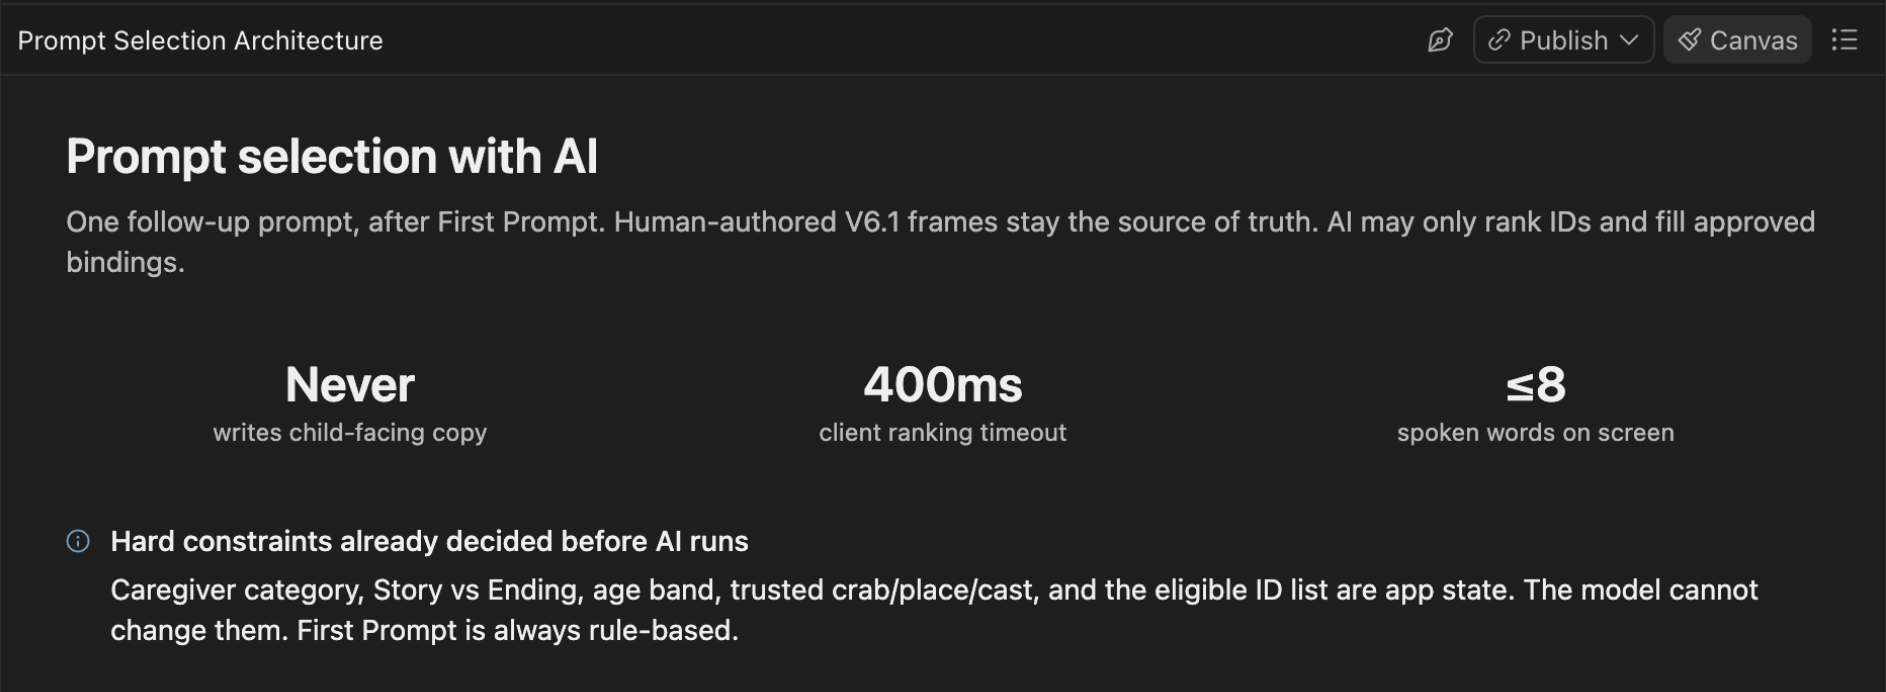Toggle the Canvas view button

1737,40
